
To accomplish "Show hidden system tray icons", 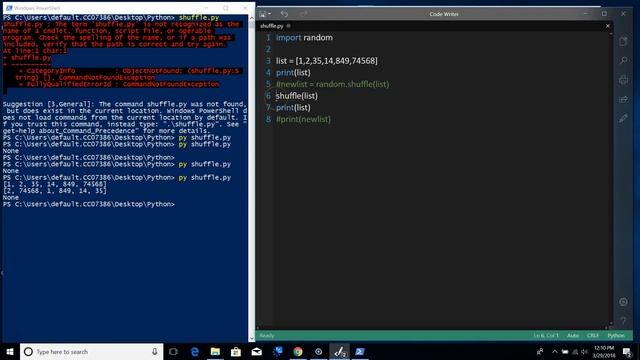I will [x=554, y=351].
